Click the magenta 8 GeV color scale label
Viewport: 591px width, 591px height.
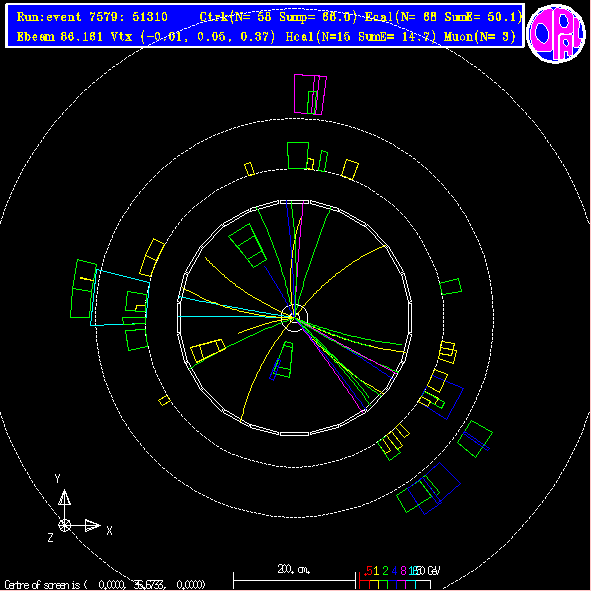403,571
